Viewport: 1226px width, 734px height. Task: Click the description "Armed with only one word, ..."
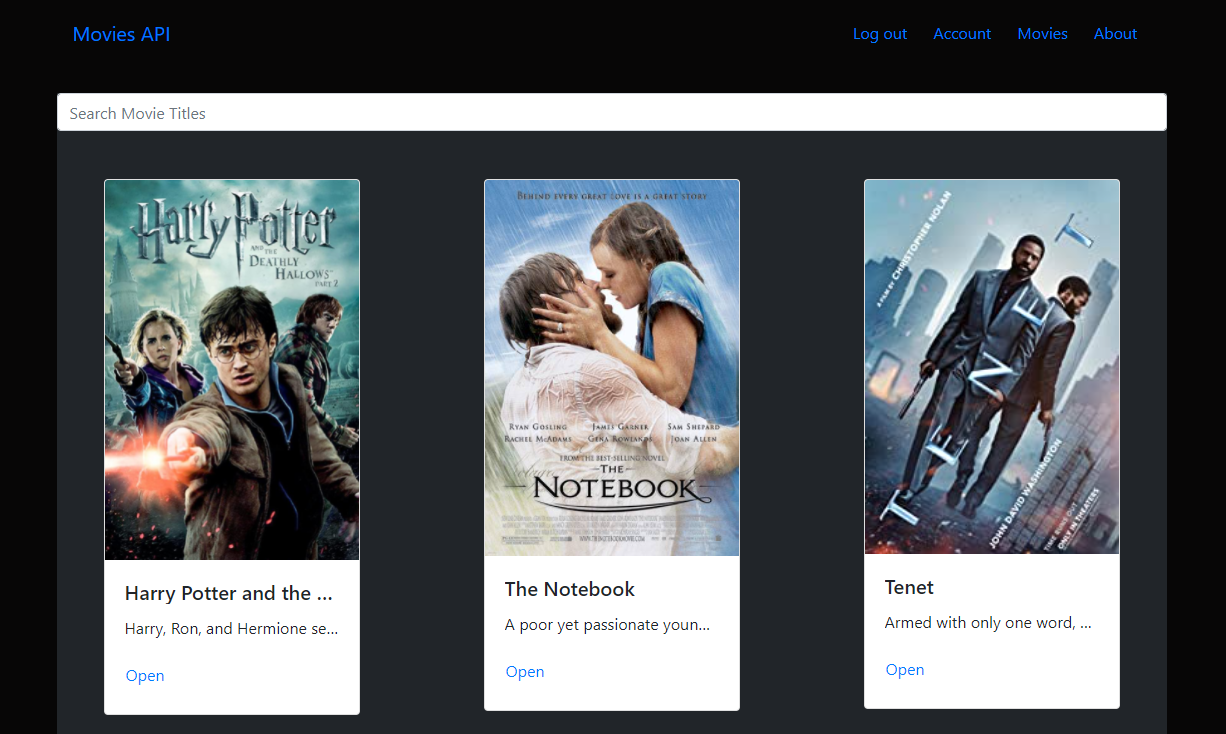(x=988, y=623)
